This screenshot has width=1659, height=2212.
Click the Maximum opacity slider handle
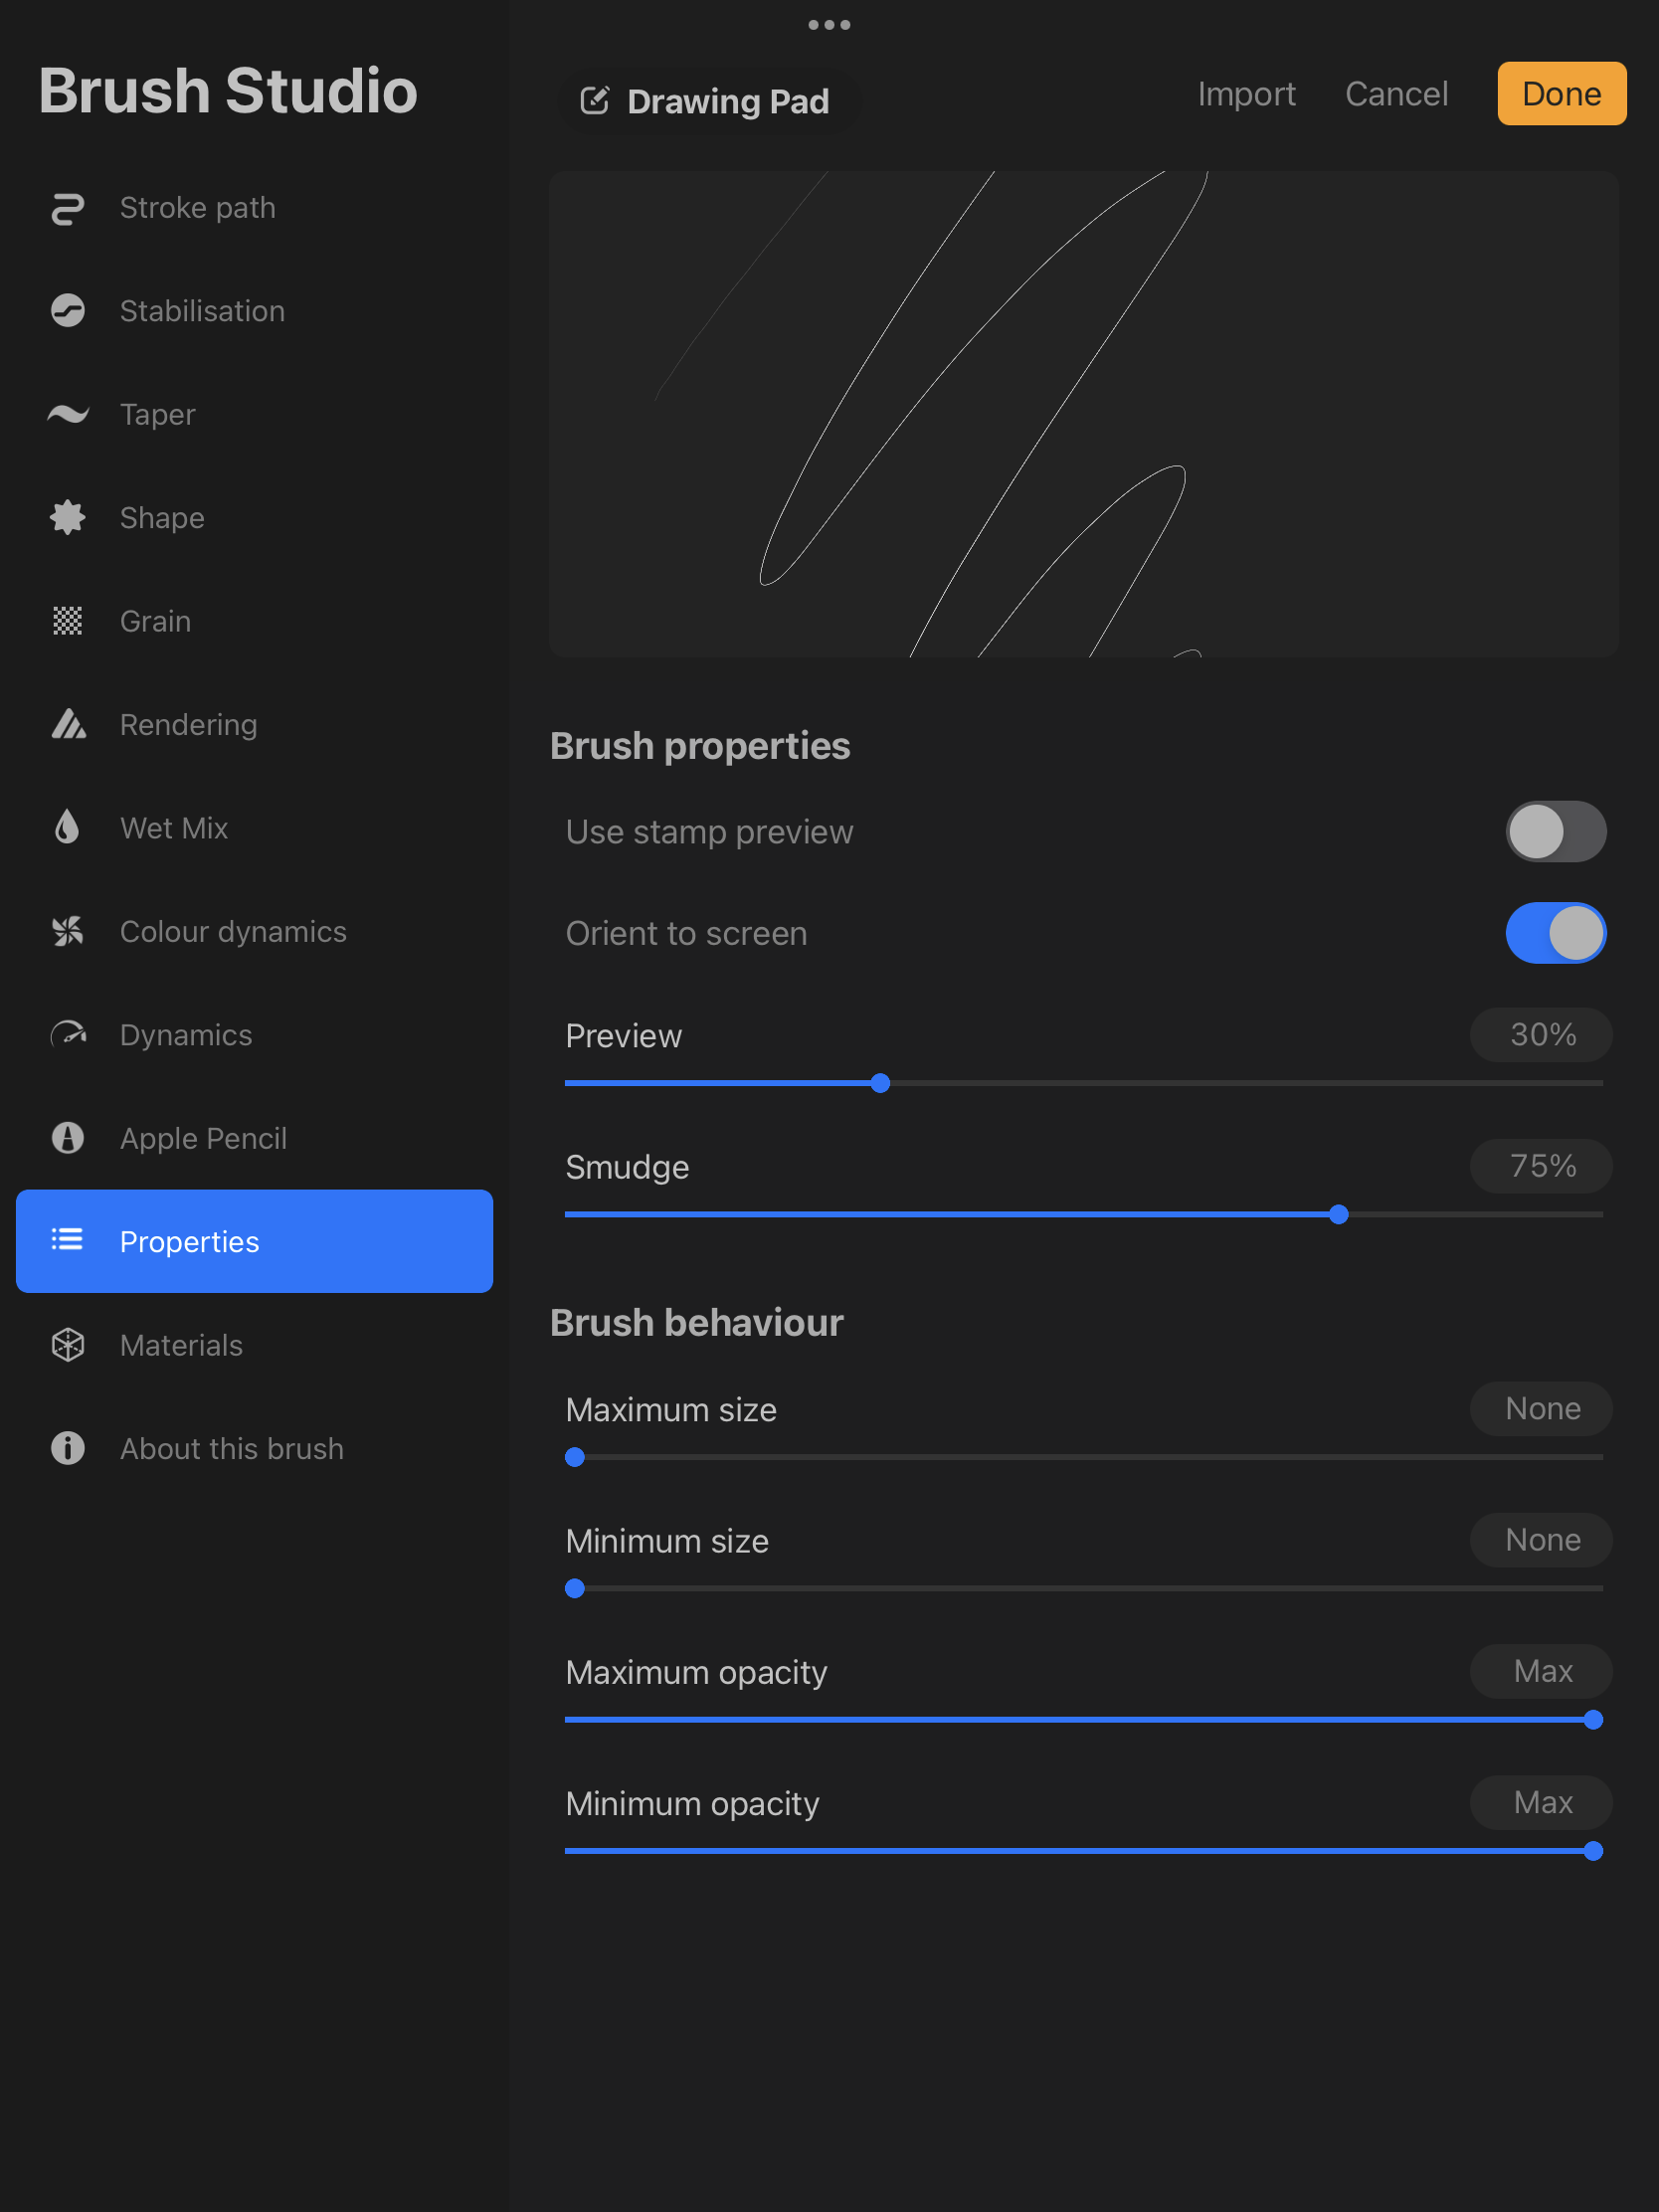(1593, 1720)
